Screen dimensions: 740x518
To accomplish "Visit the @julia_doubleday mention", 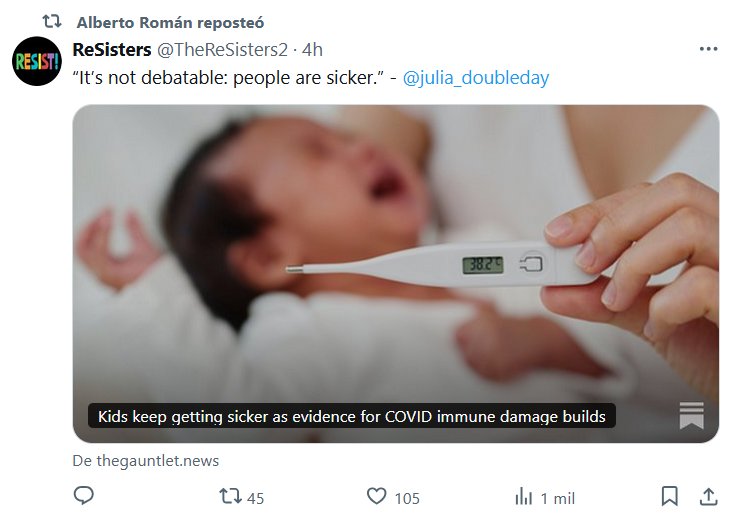I will (x=475, y=77).
